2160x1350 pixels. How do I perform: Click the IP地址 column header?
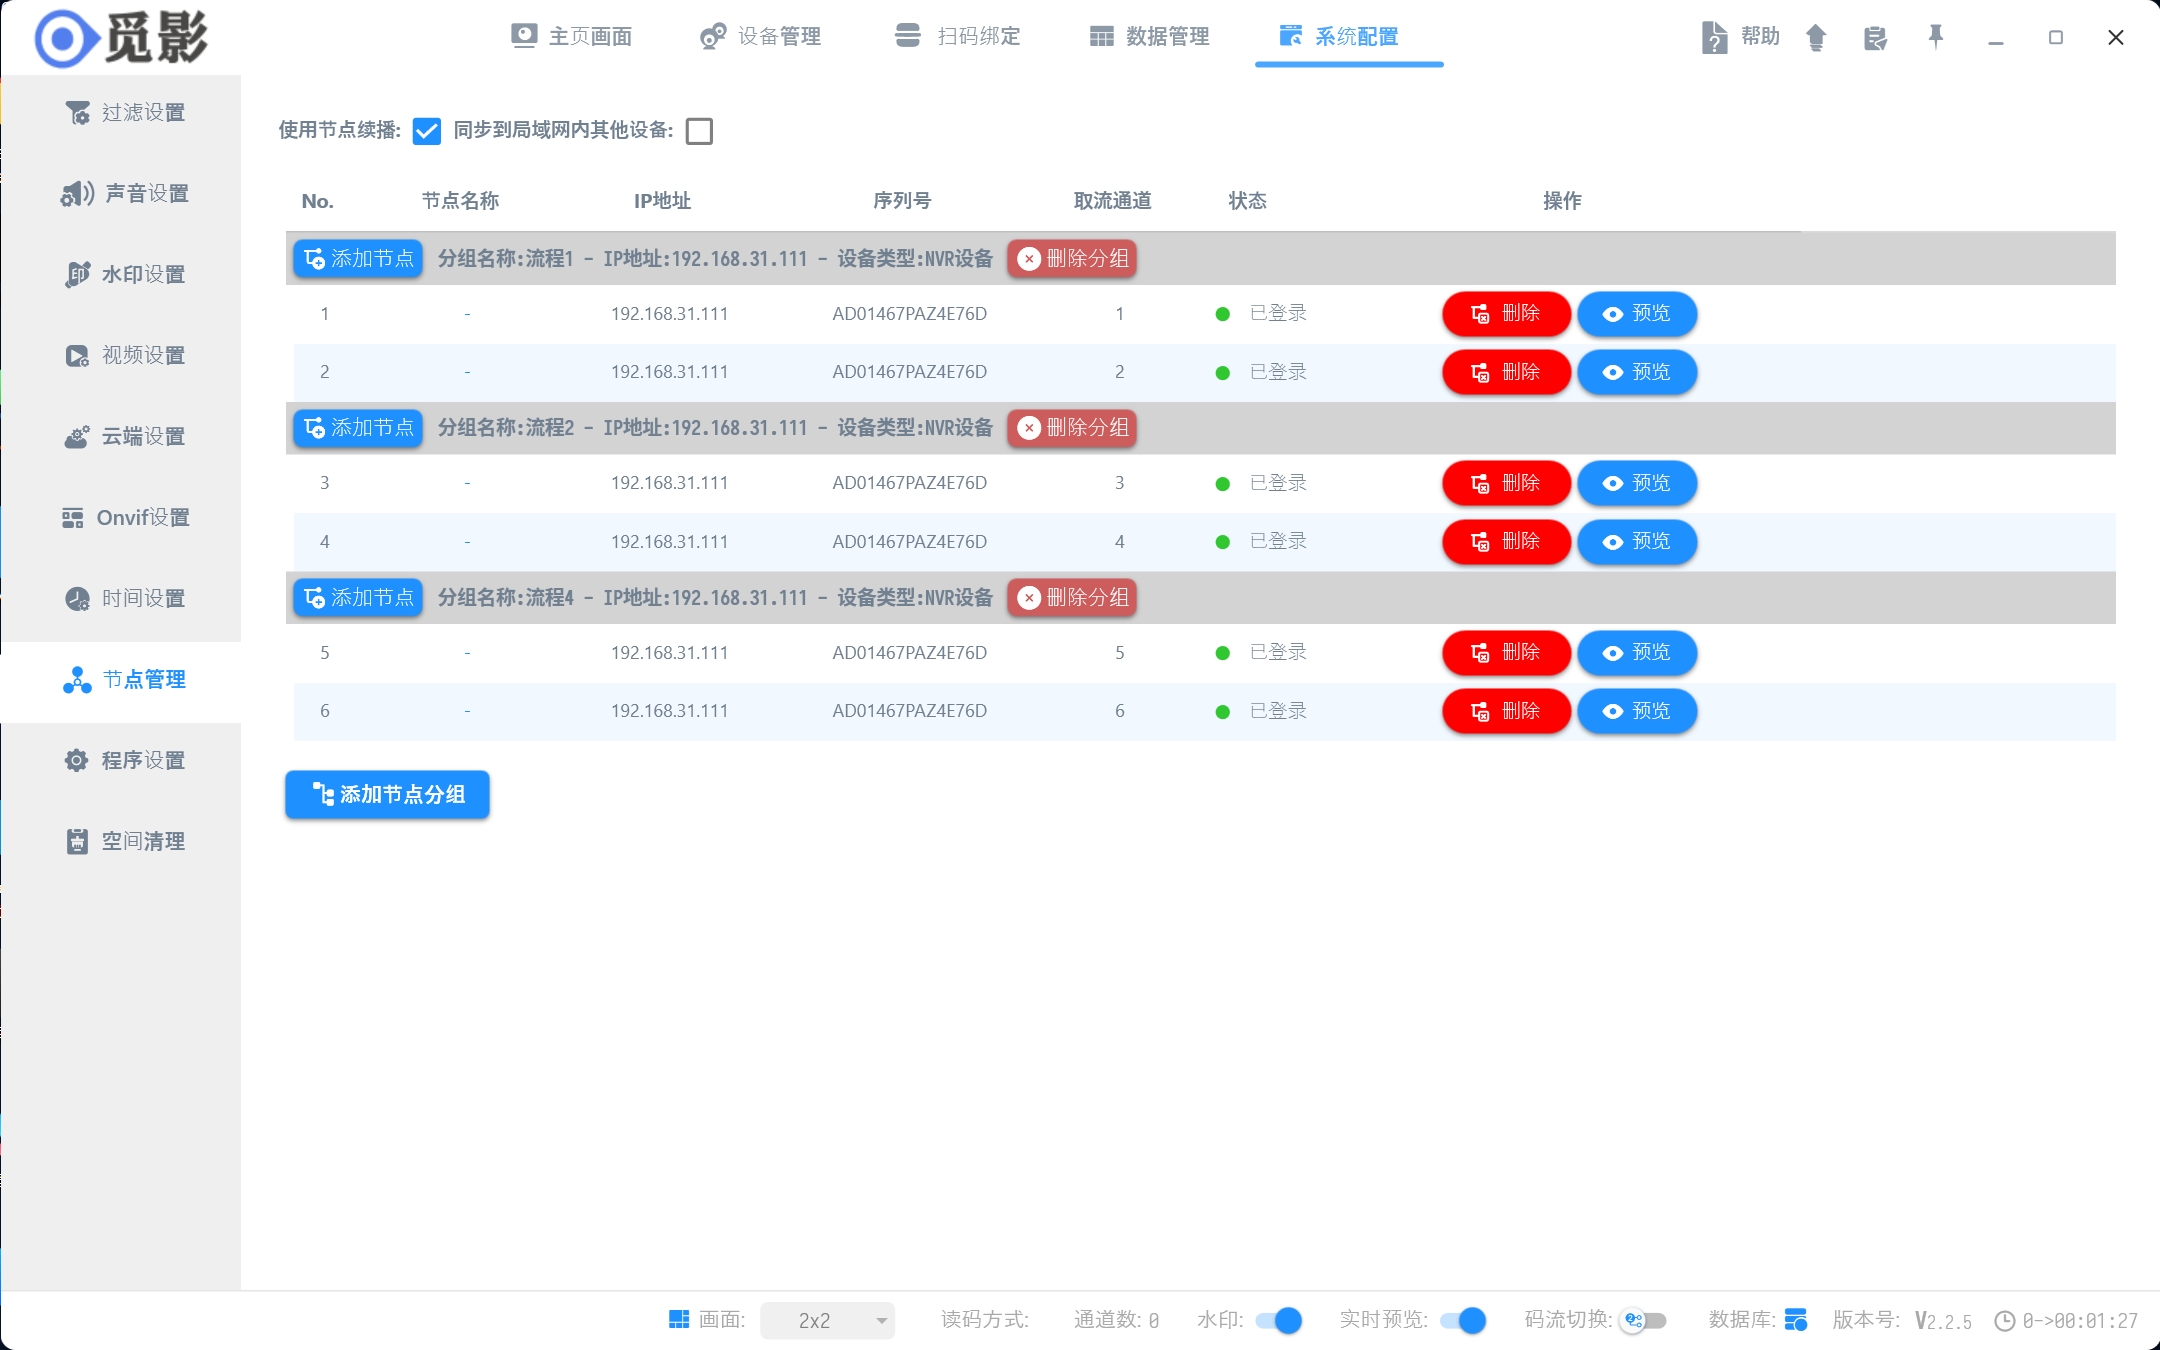pos(662,201)
